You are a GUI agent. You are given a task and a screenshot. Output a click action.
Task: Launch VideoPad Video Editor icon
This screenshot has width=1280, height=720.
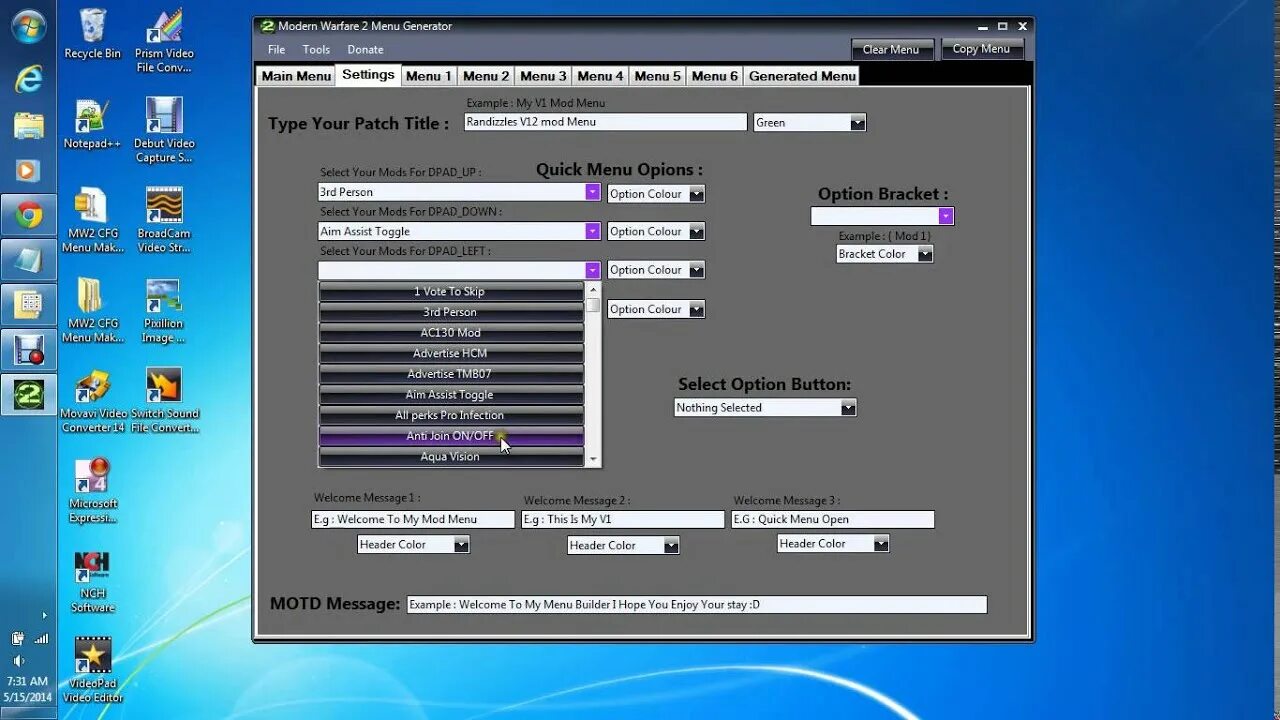pos(92,671)
